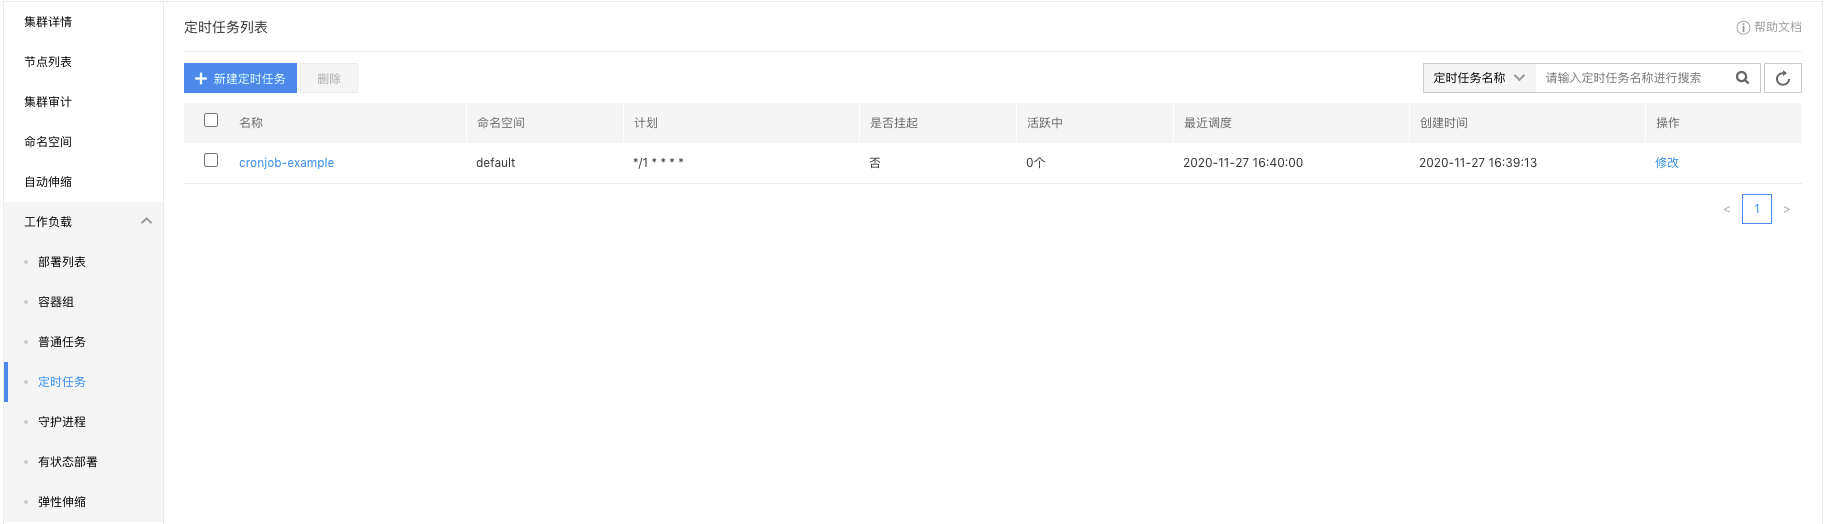Collapse the 工作负载 sidebar section

pyautogui.click(x=146, y=221)
